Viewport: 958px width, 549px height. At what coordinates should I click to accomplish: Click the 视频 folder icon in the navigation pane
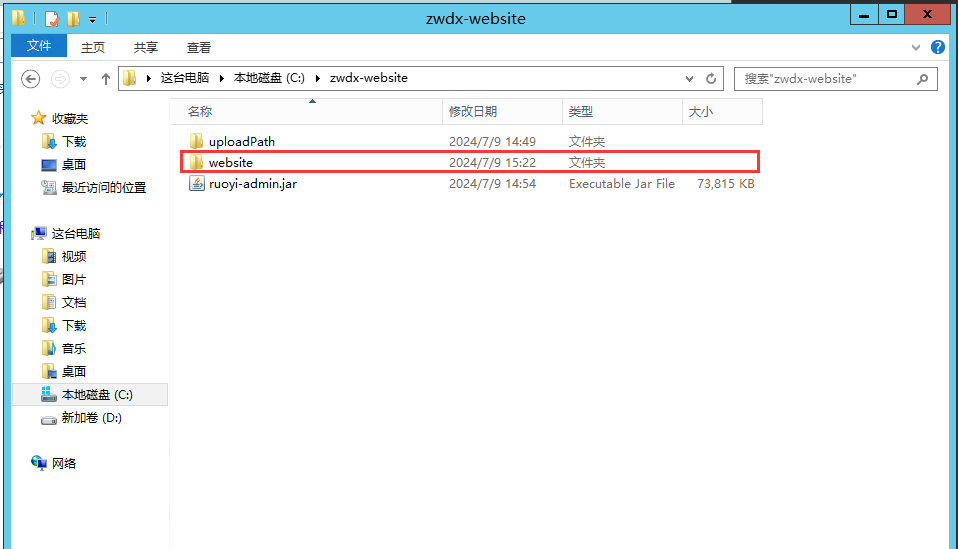[x=49, y=256]
